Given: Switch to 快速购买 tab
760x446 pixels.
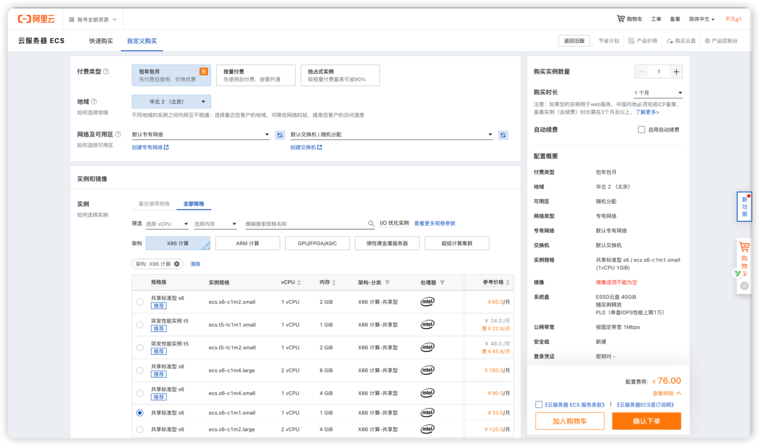Looking at the screenshot, I should [x=101, y=41].
